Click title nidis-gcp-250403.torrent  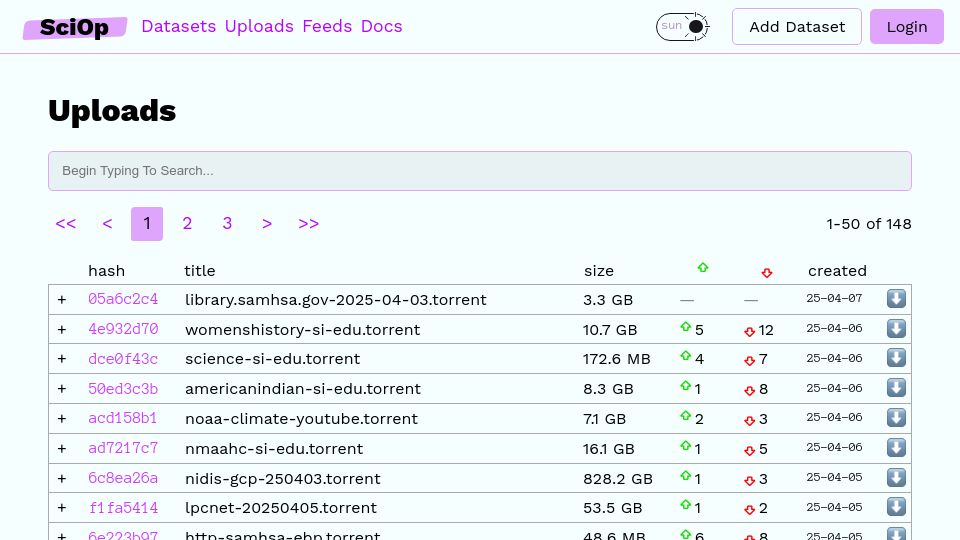tap(283, 479)
